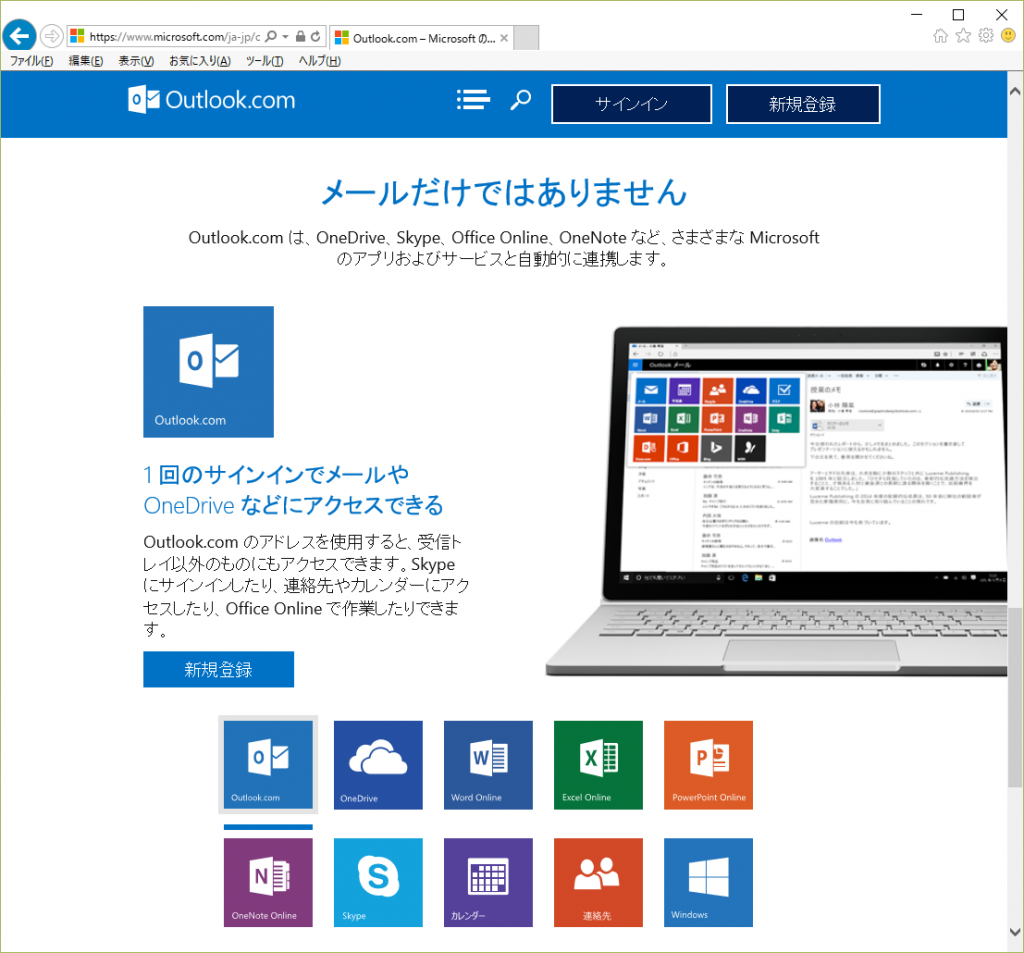Minimize the browser window

[917, 14]
